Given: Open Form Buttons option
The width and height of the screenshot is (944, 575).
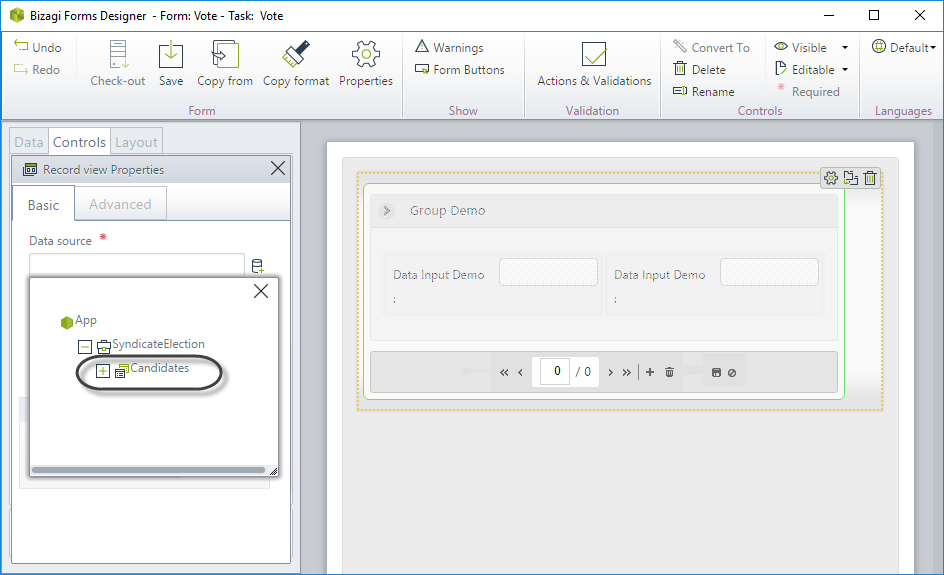Looking at the screenshot, I should pyautogui.click(x=460, y=70).
